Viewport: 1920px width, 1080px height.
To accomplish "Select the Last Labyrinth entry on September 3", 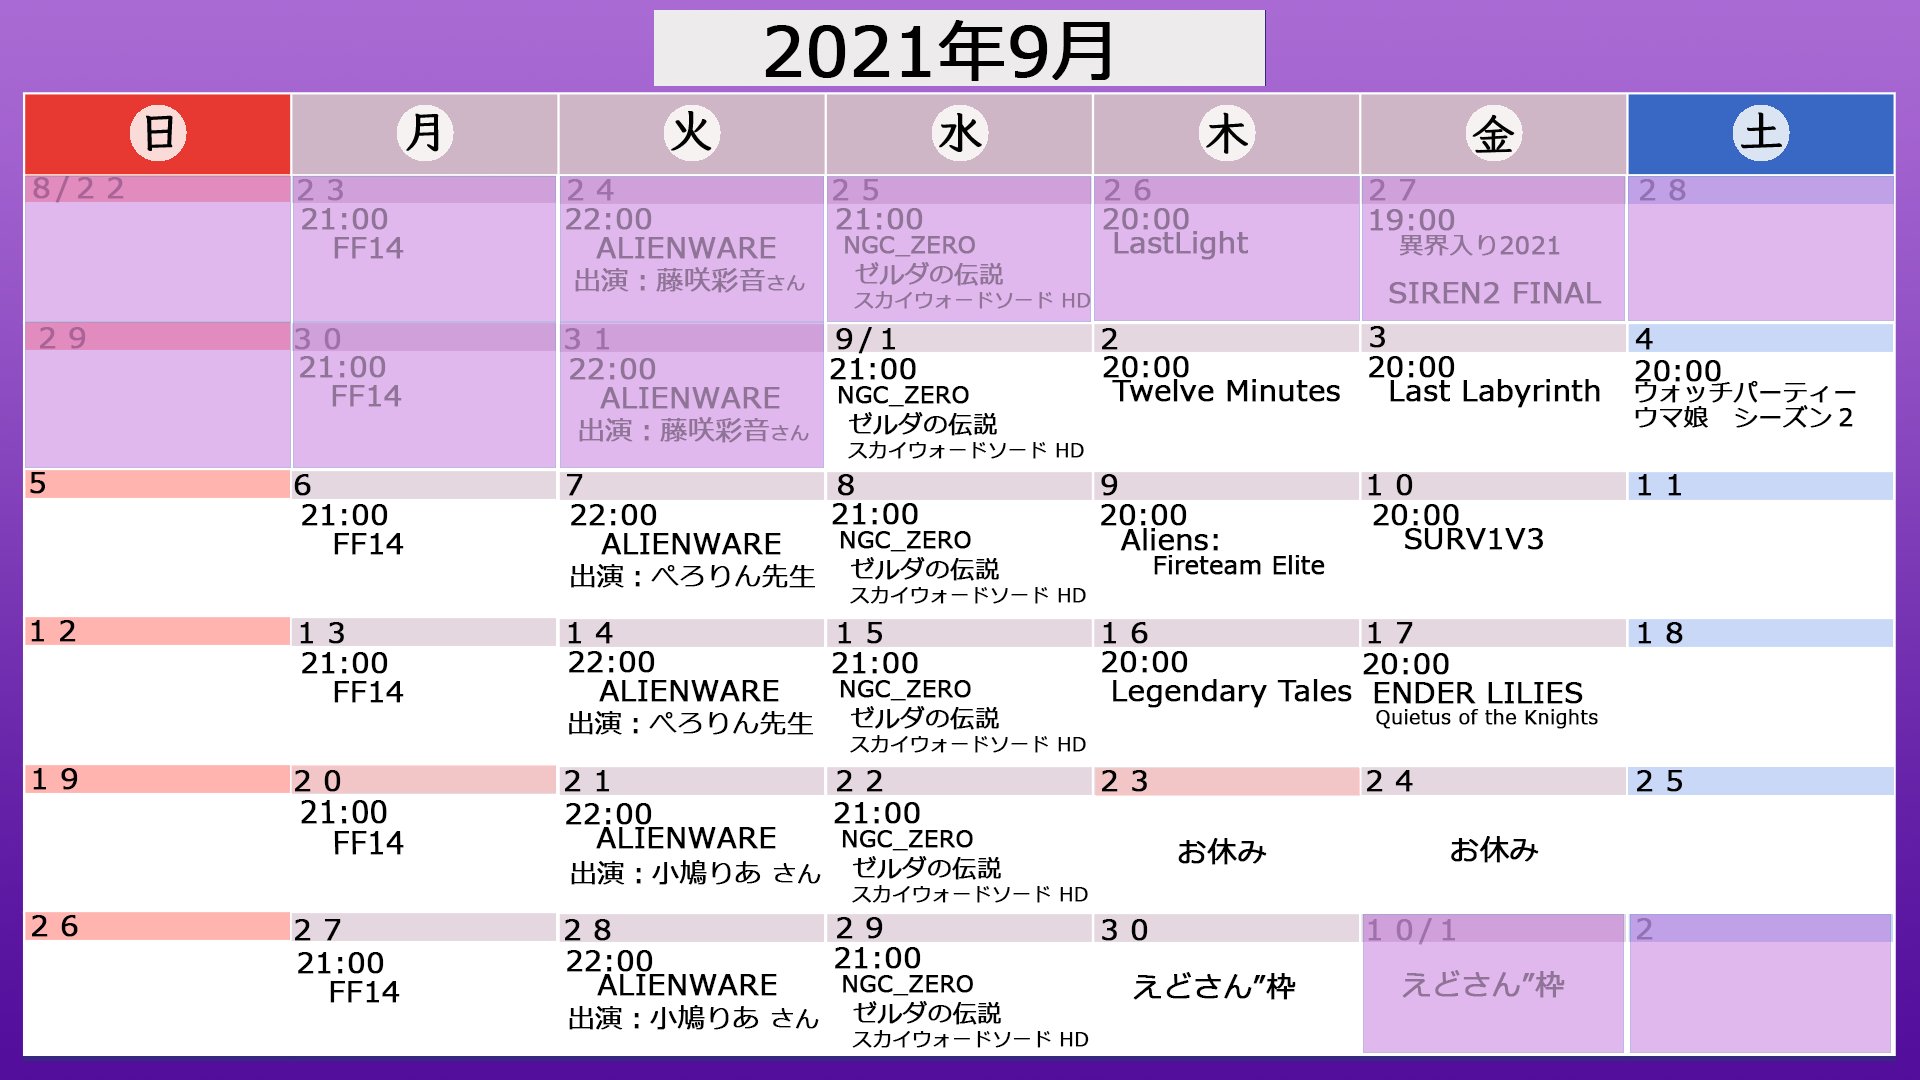I will 1493,391.
